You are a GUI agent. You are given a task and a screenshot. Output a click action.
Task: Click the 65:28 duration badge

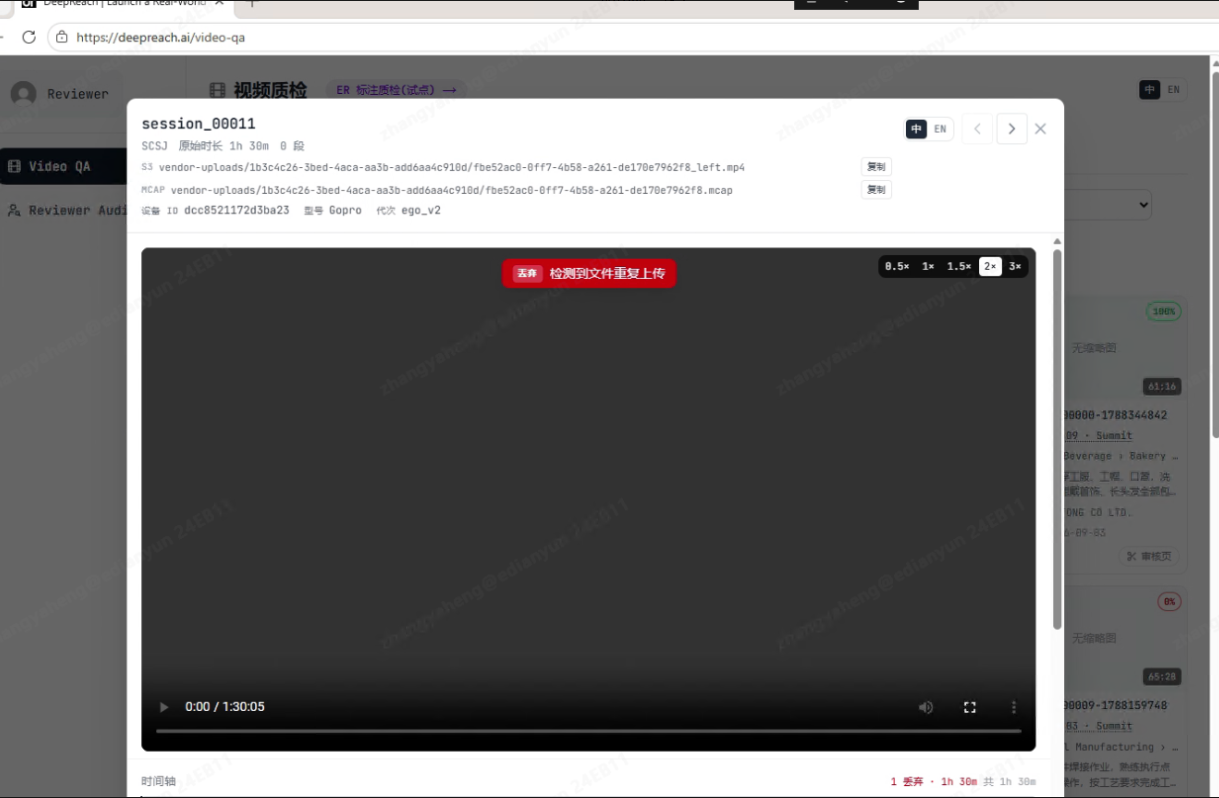1162,677
